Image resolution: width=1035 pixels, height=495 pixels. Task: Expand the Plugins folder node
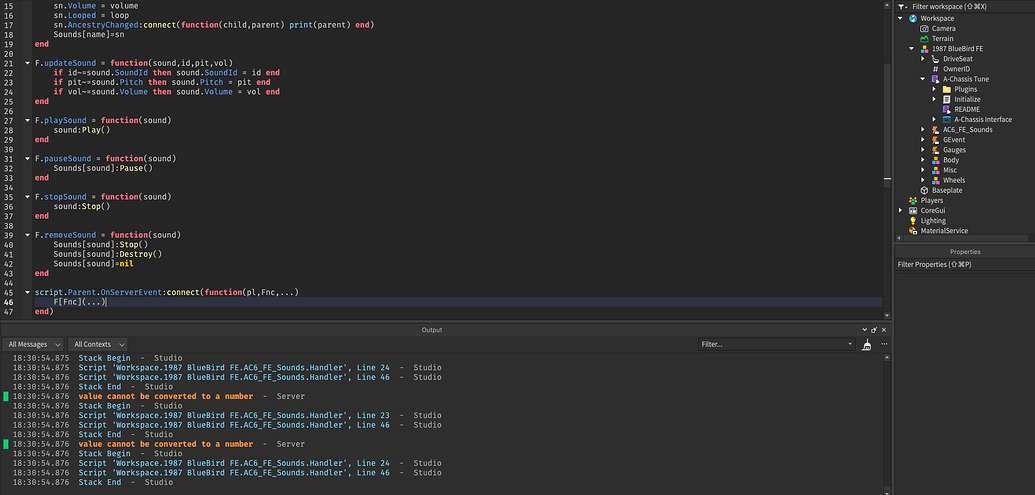pos(935,89)
